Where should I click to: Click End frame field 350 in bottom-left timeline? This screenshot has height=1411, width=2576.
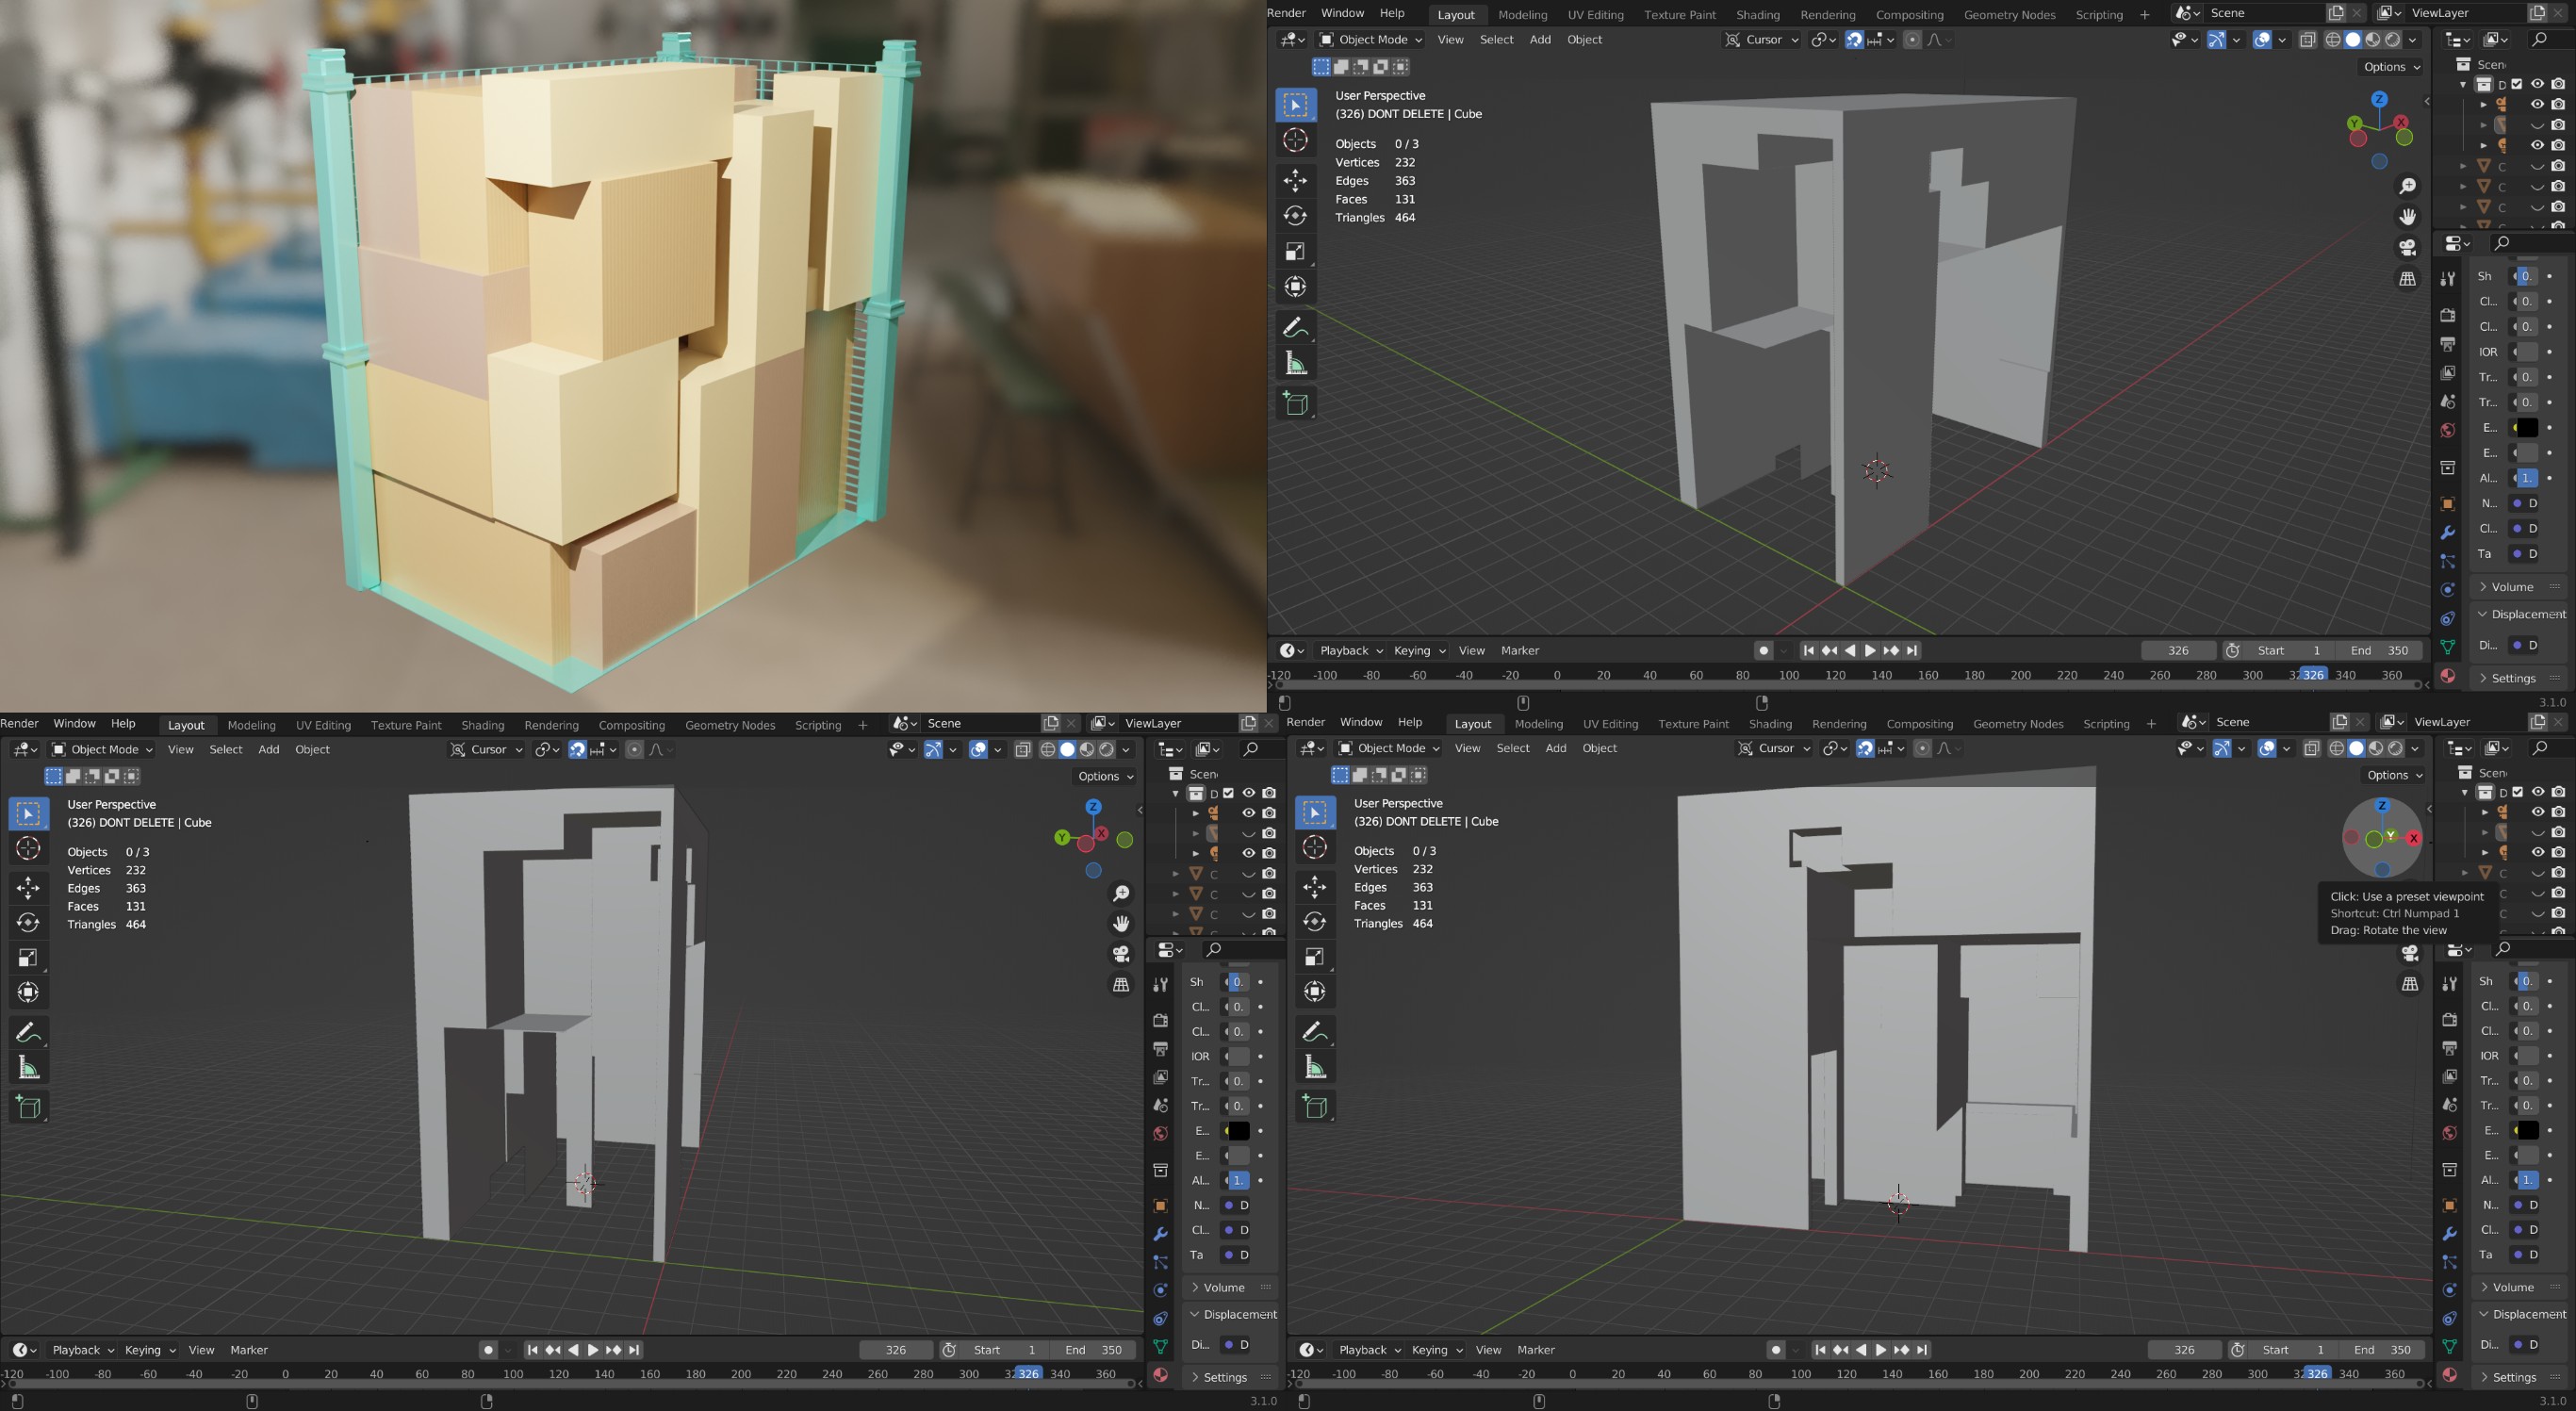coord(1092,1349)
